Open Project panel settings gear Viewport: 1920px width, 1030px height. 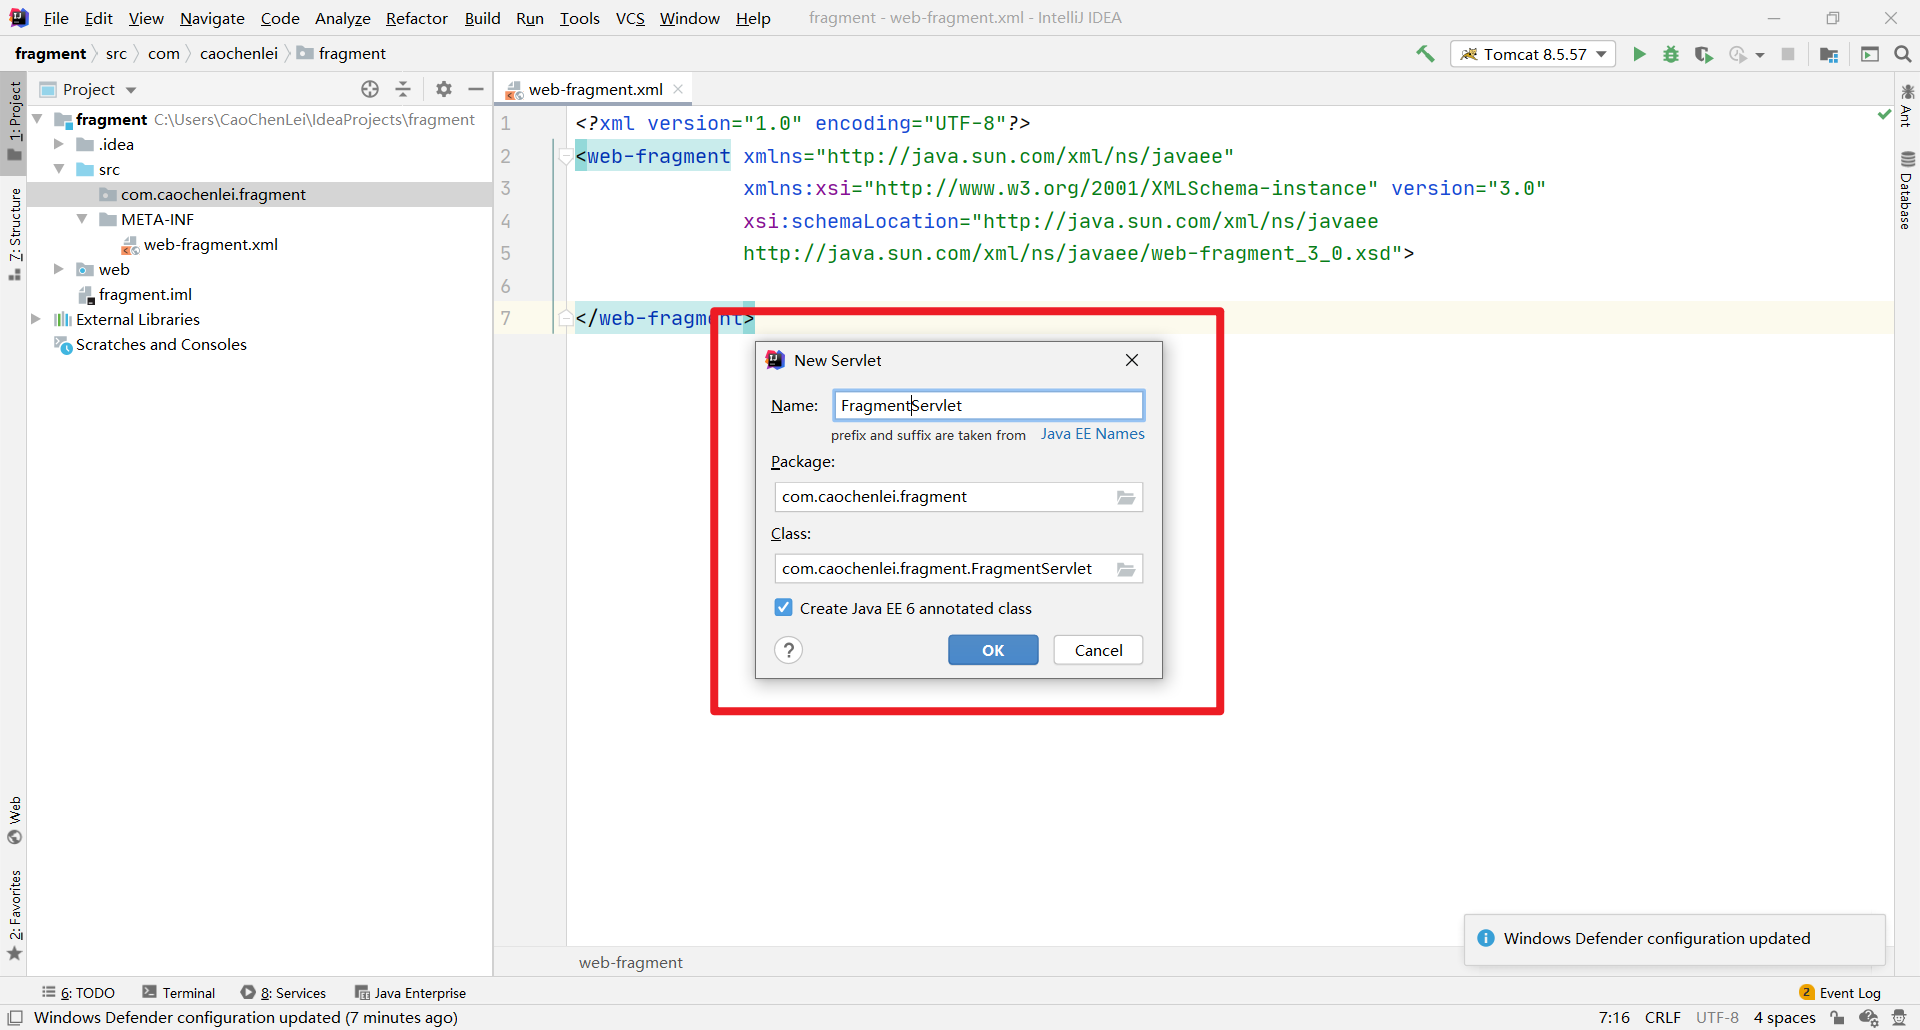pyautogui.click(x=444, y=89)
